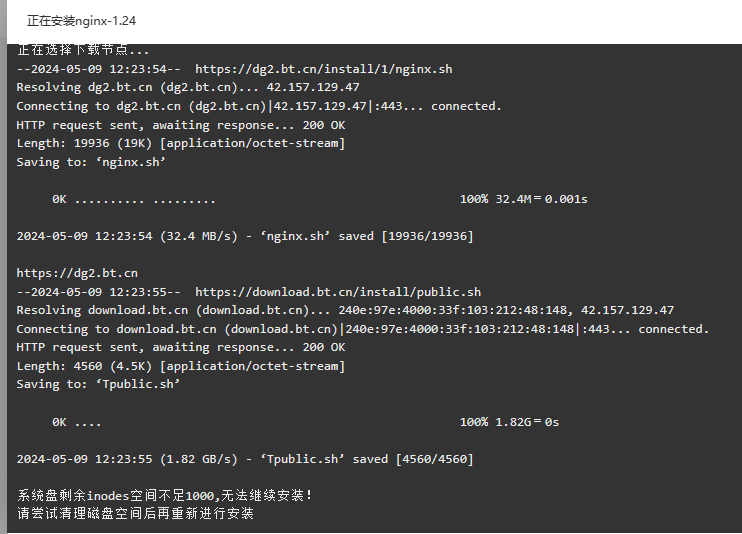Click the '请尝试清理磁盘空间后再重新进行安装' line
The image size is (742, 534).
pos(135,513)
